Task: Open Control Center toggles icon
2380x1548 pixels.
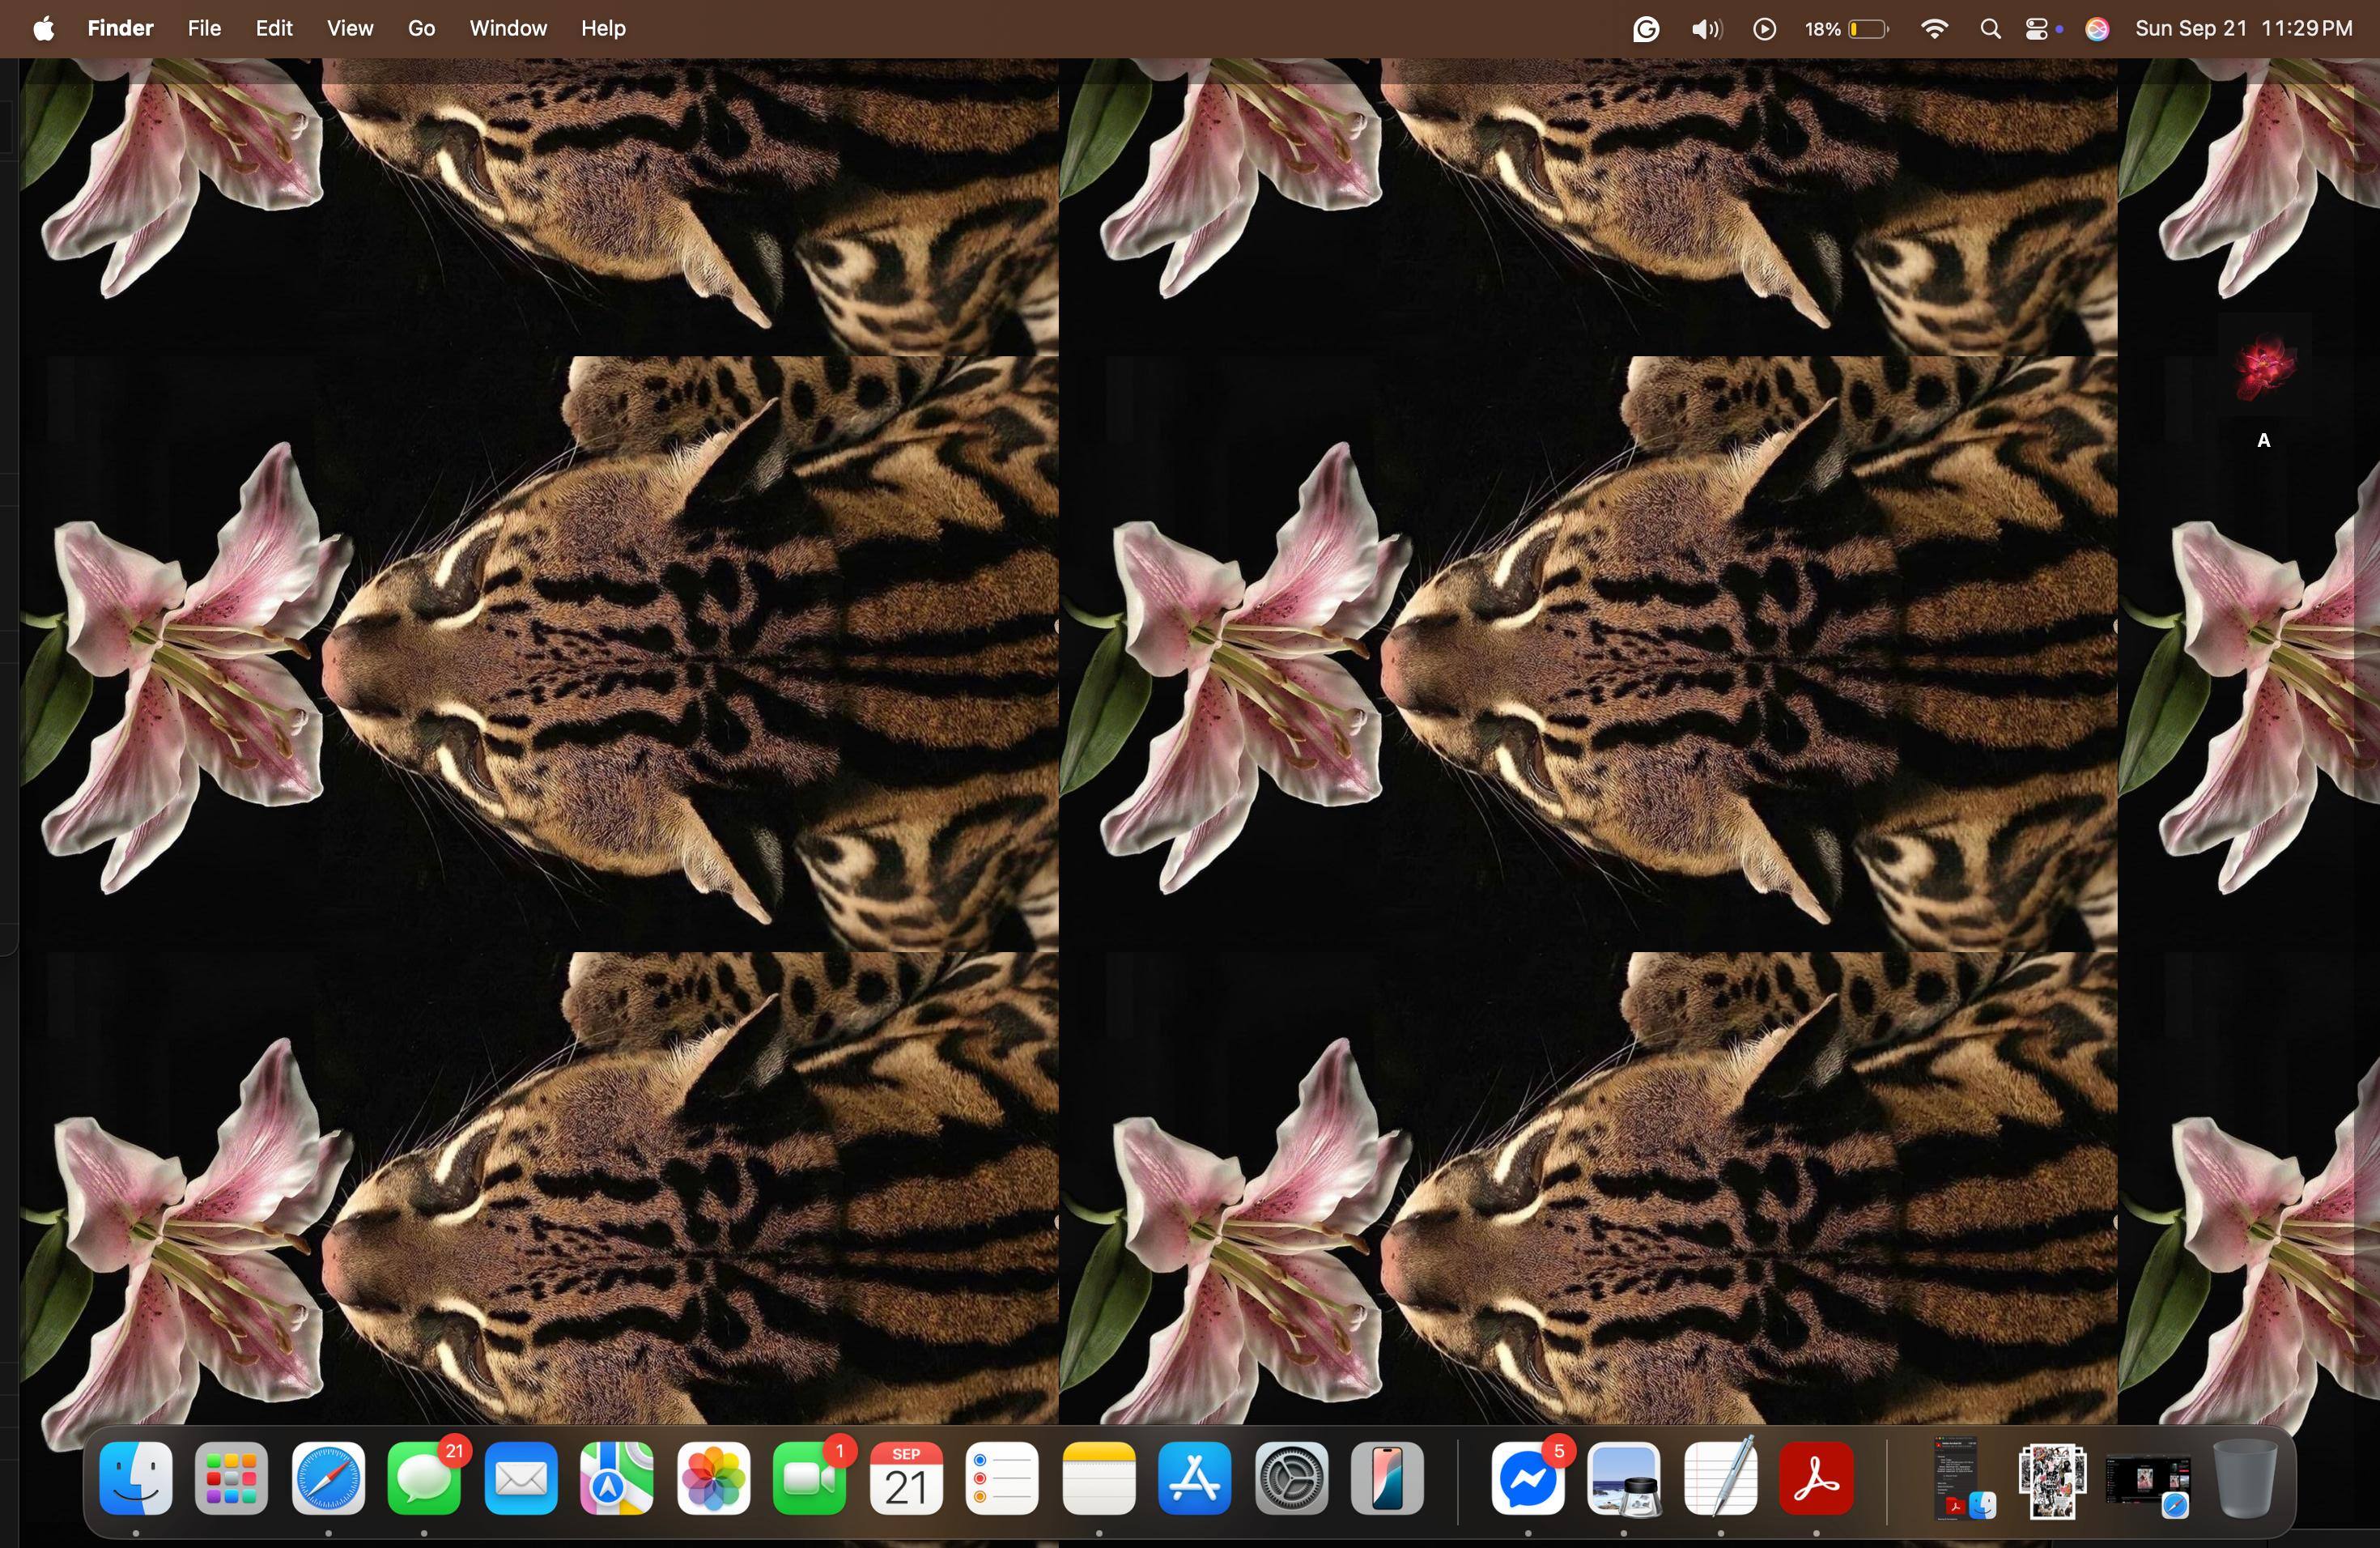Action: (2037, 29)
